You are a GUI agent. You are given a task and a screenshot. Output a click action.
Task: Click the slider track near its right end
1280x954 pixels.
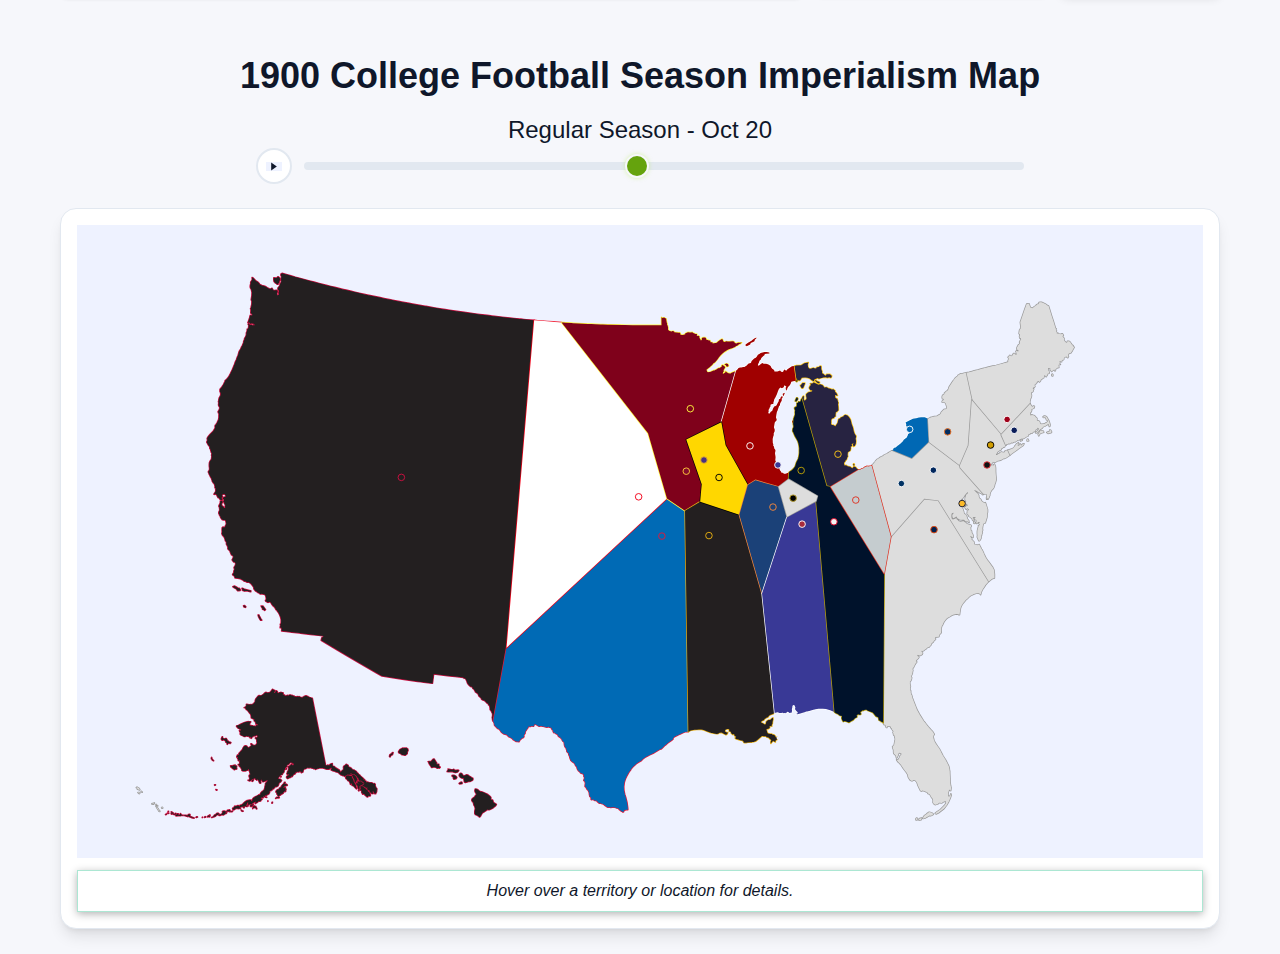pyautogui.click(x=1000, y=166)
